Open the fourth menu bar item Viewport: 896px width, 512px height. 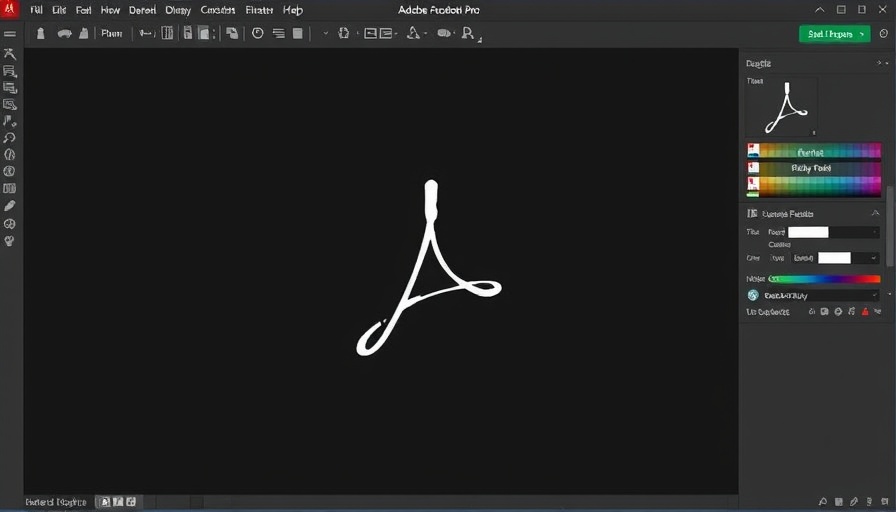click(110, 10)
